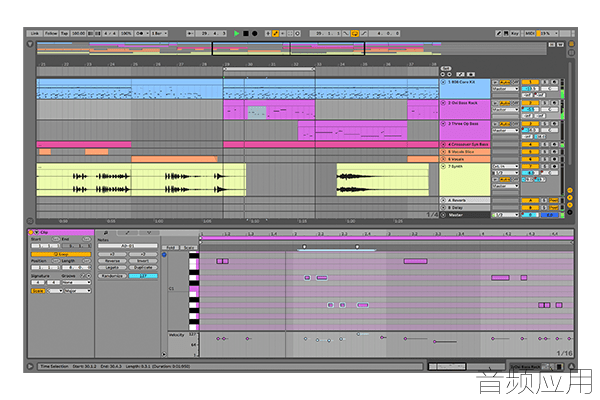
Task: Toggle activator of 808 Core Kit track
Action: [530, 82]
